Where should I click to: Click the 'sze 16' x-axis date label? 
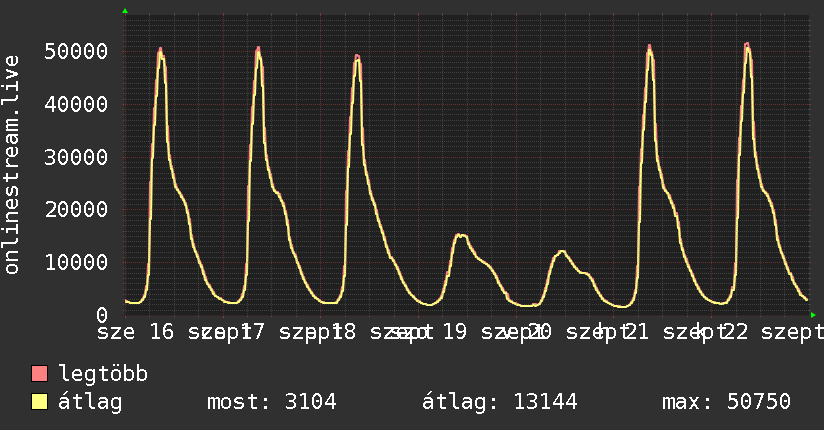pos(135,332)
